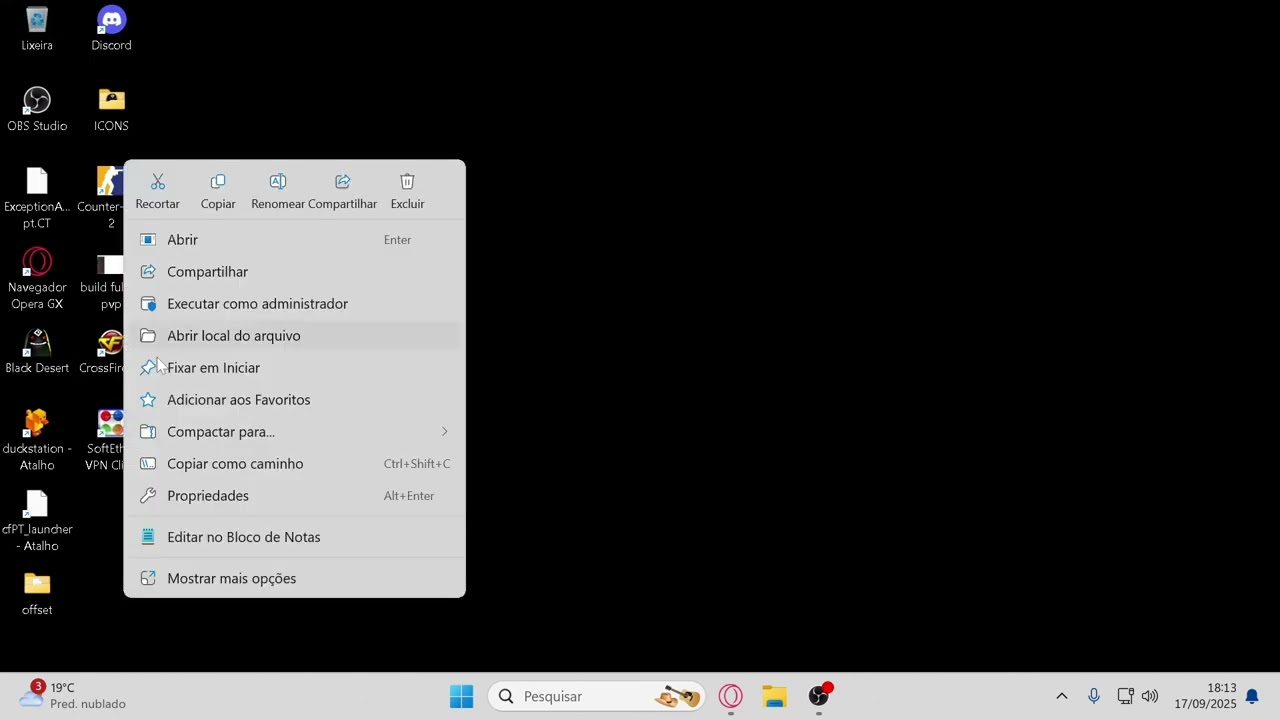Select Executar como administrador
The image size is (1280, 720).
294,304
